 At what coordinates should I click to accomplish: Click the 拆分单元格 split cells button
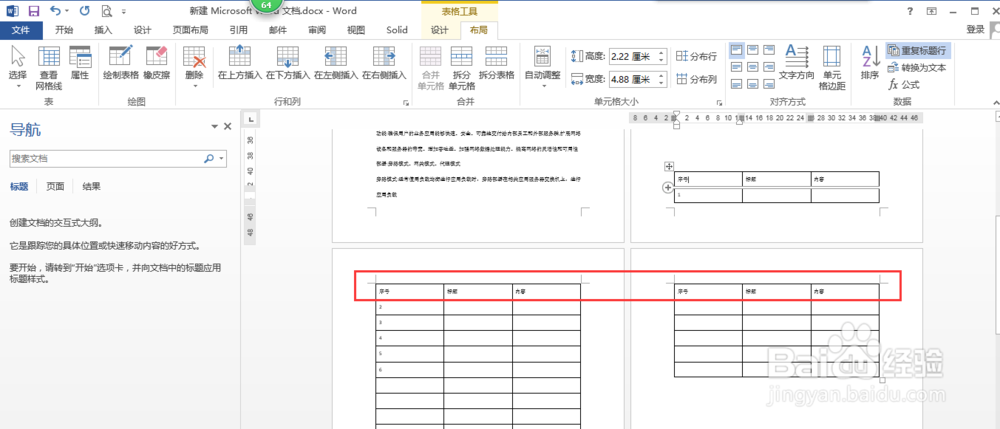(x=462, y=68)
